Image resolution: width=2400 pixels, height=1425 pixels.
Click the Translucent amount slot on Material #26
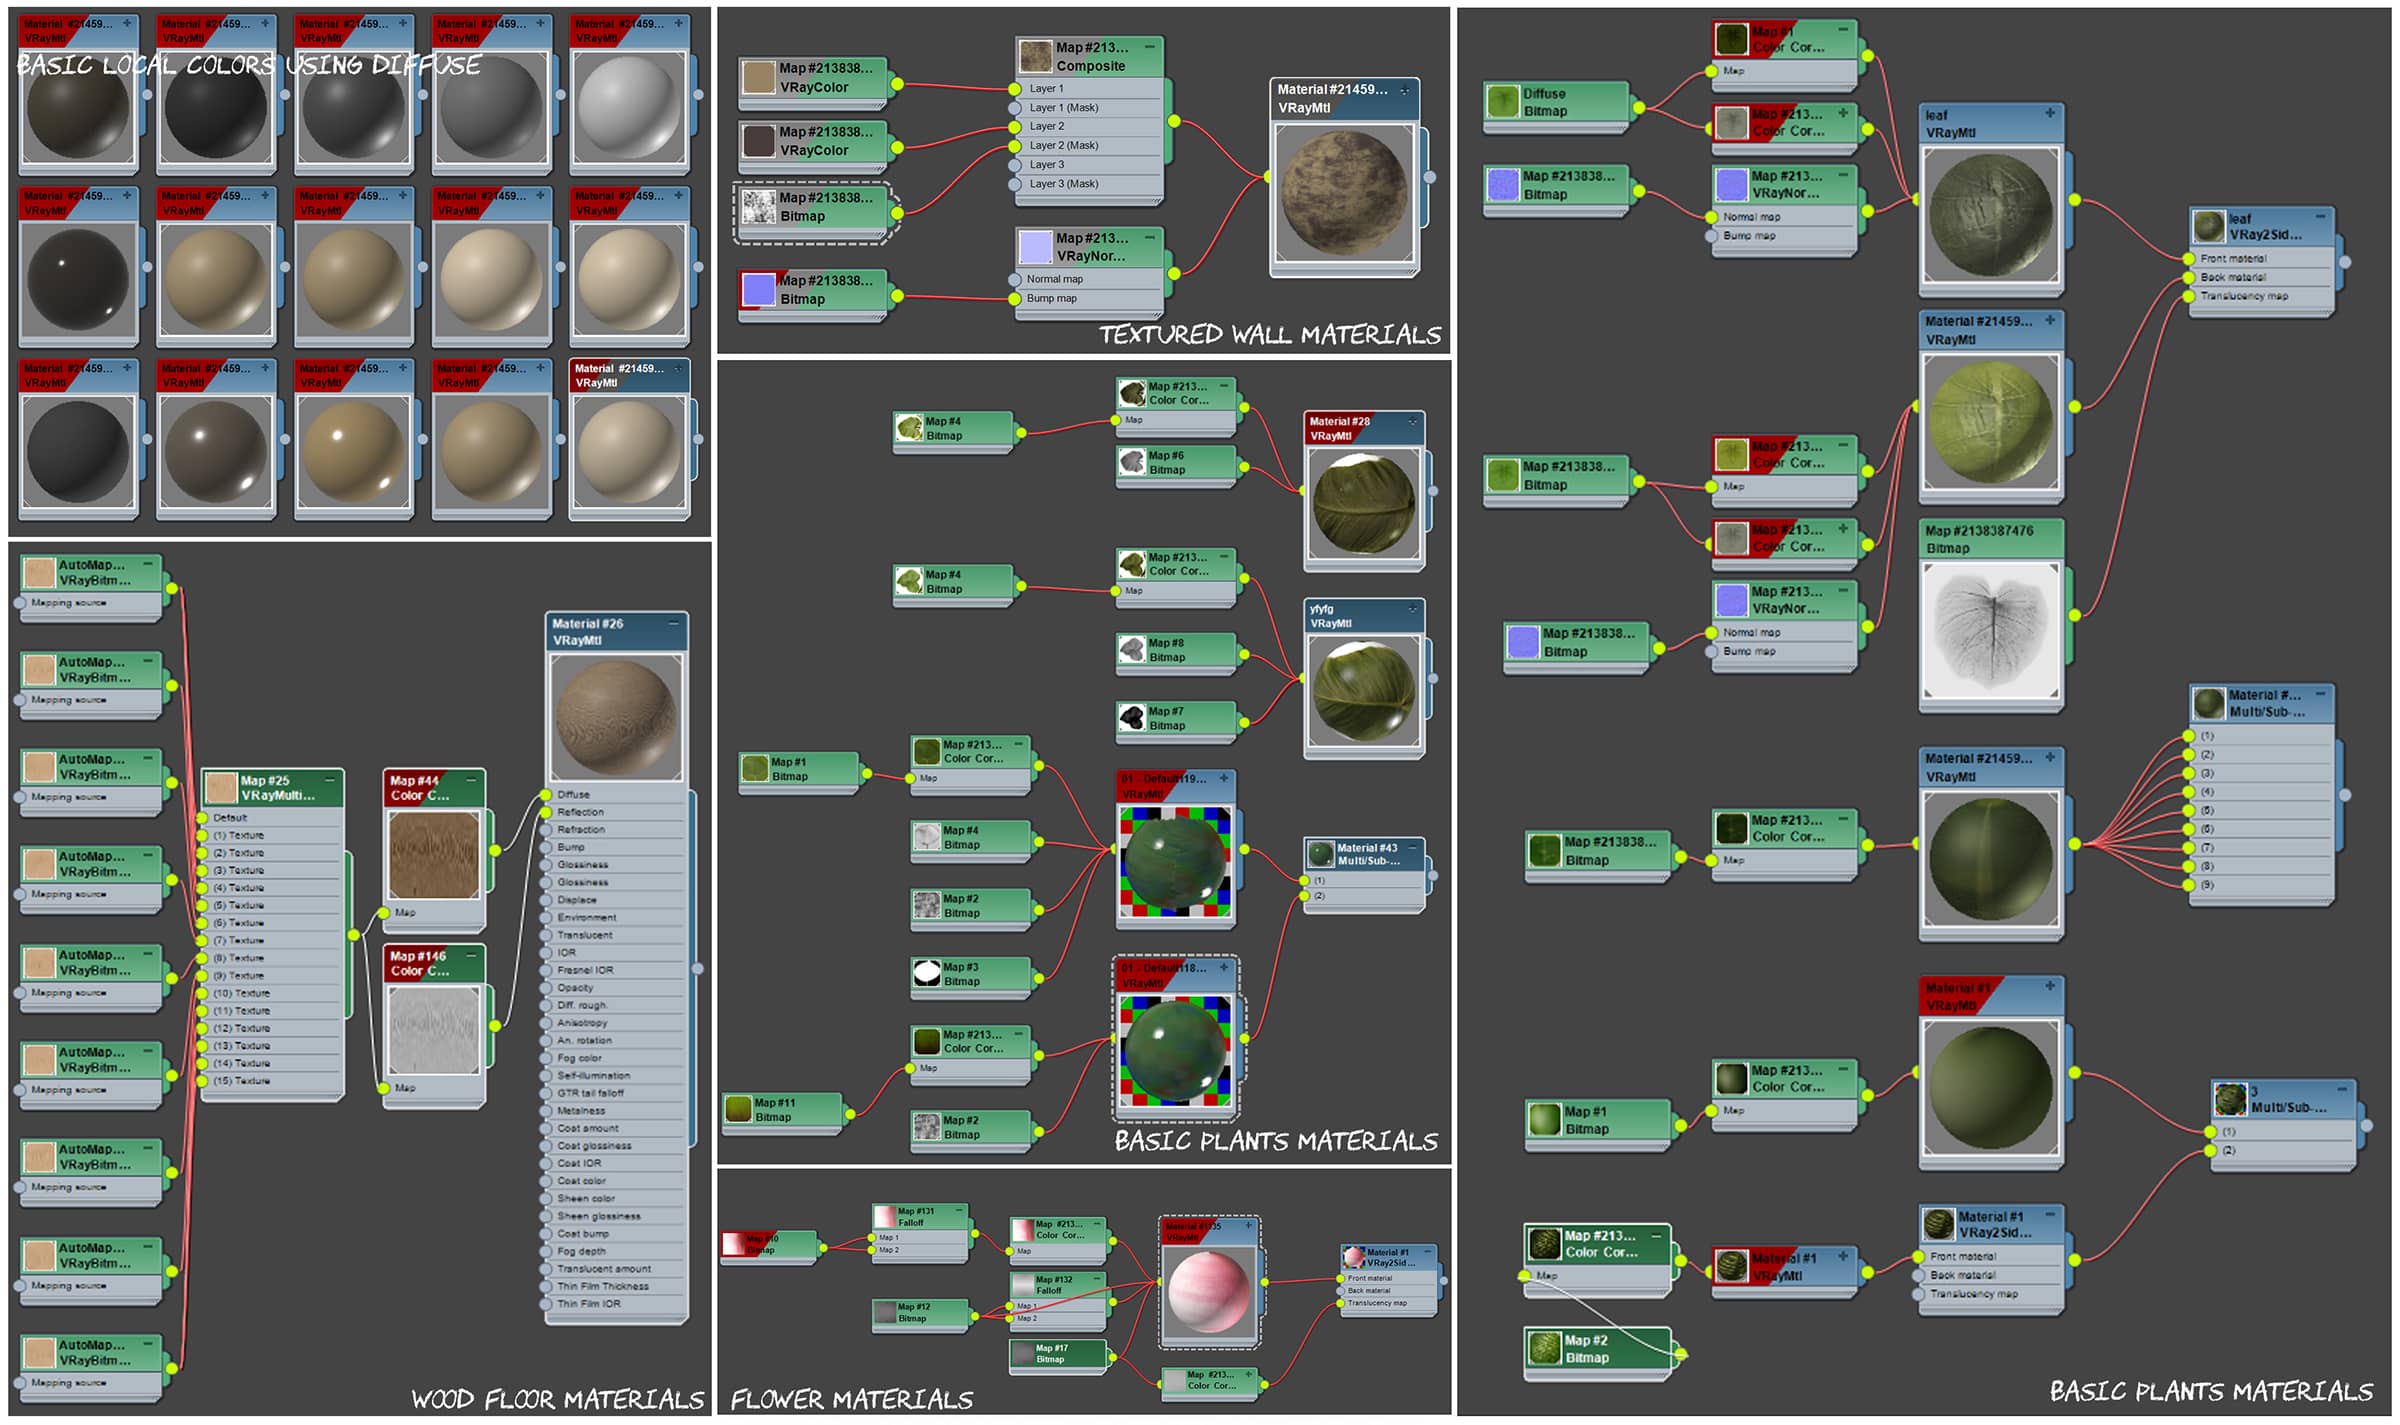[546, 1269]
